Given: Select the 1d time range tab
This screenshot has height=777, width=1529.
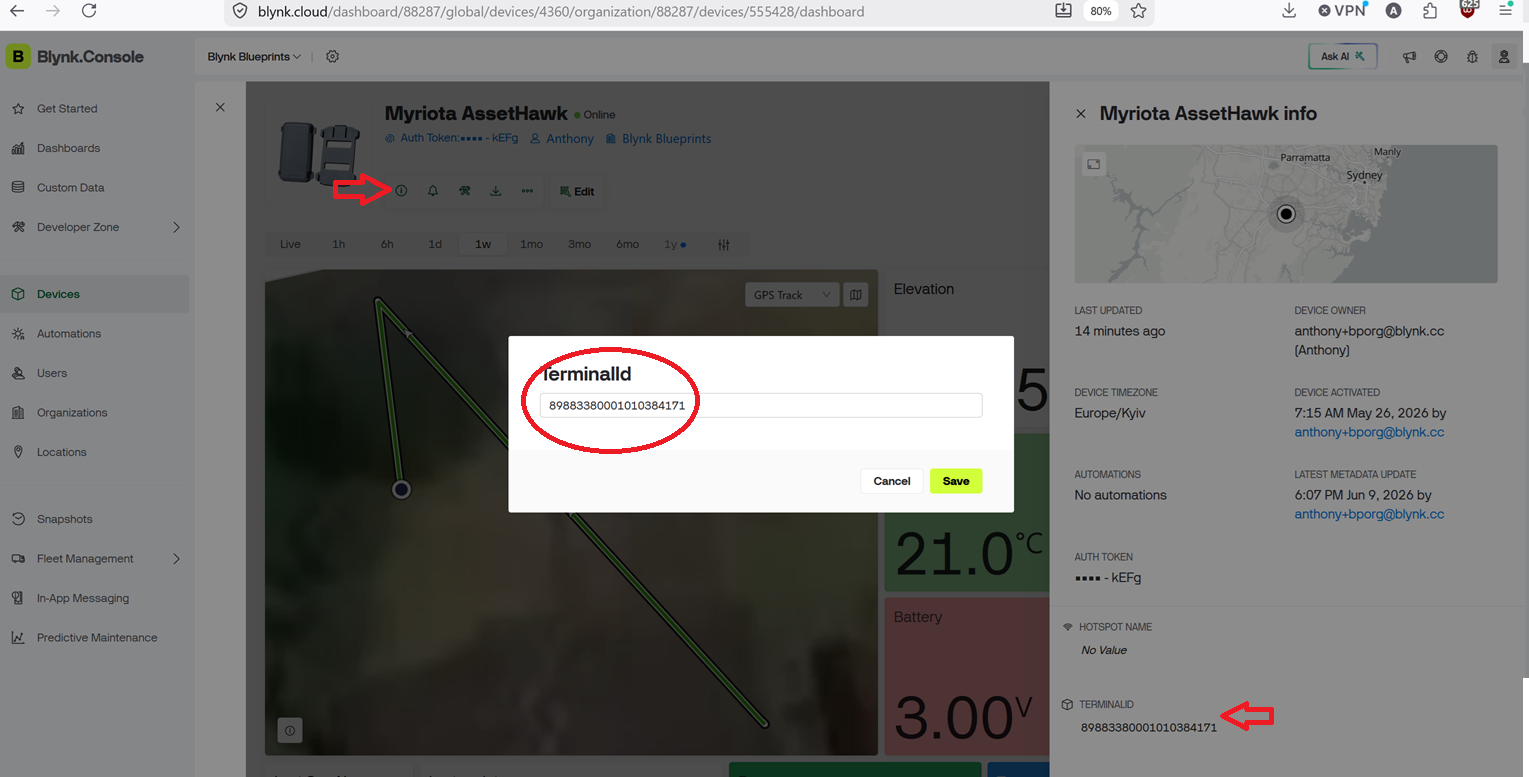Looking at the screenshot, I should click(x=435, y=244).
